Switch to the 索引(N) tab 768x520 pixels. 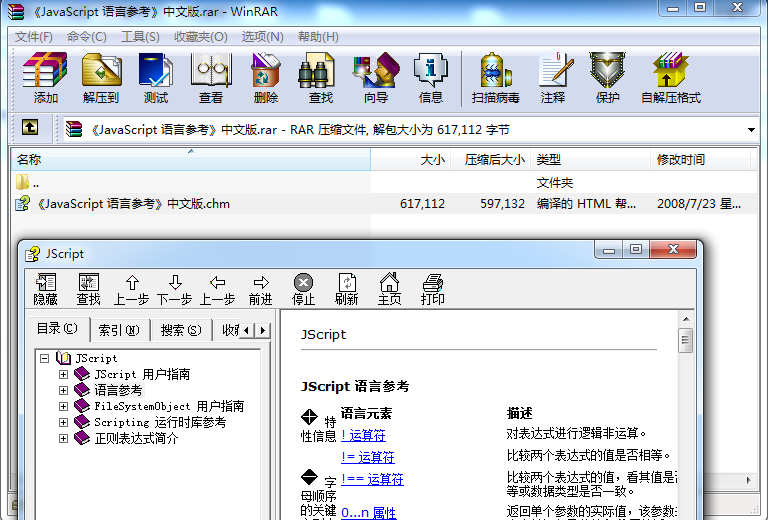pyautogui.click(x=119, y=331)
